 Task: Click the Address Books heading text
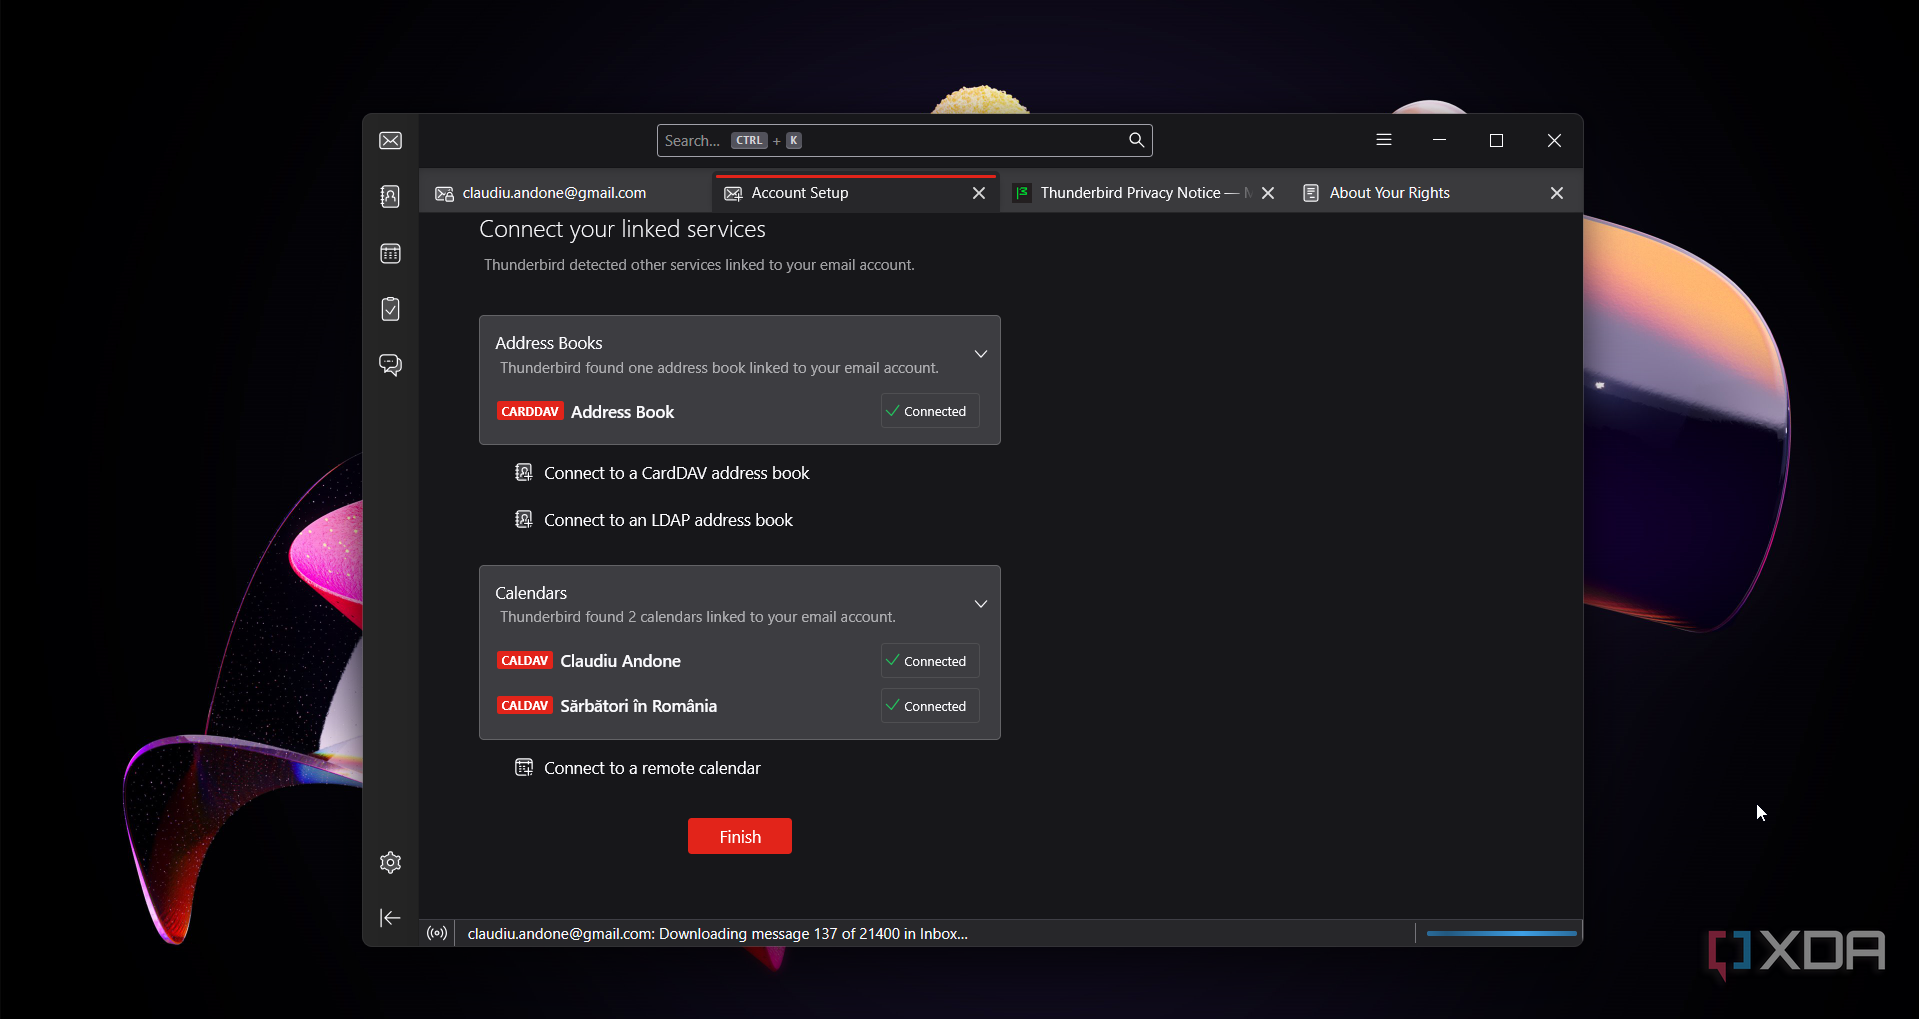[549, 343]
